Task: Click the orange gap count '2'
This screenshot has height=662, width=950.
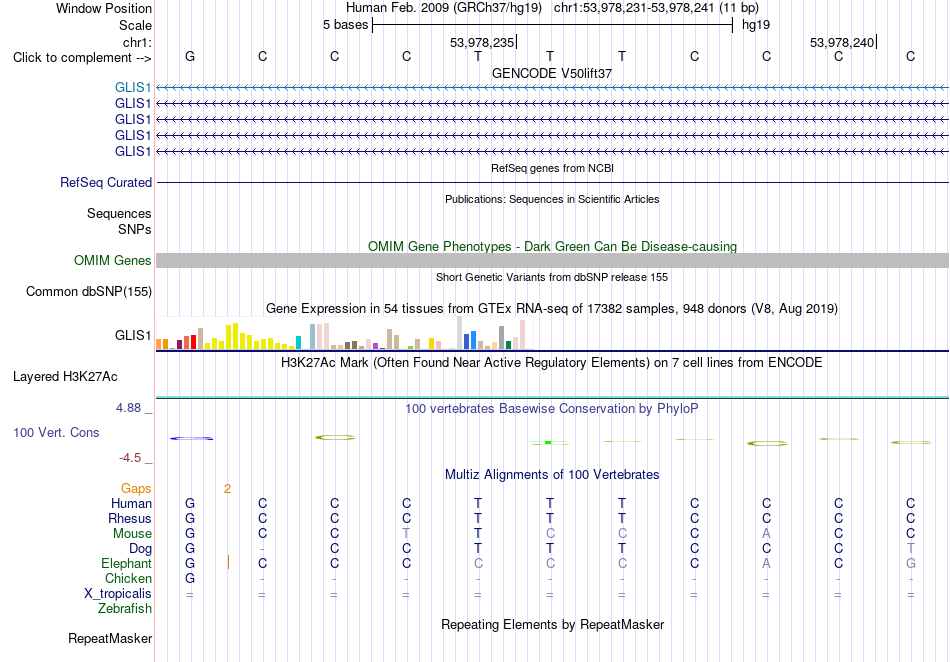Action: [x=227, y=489]
